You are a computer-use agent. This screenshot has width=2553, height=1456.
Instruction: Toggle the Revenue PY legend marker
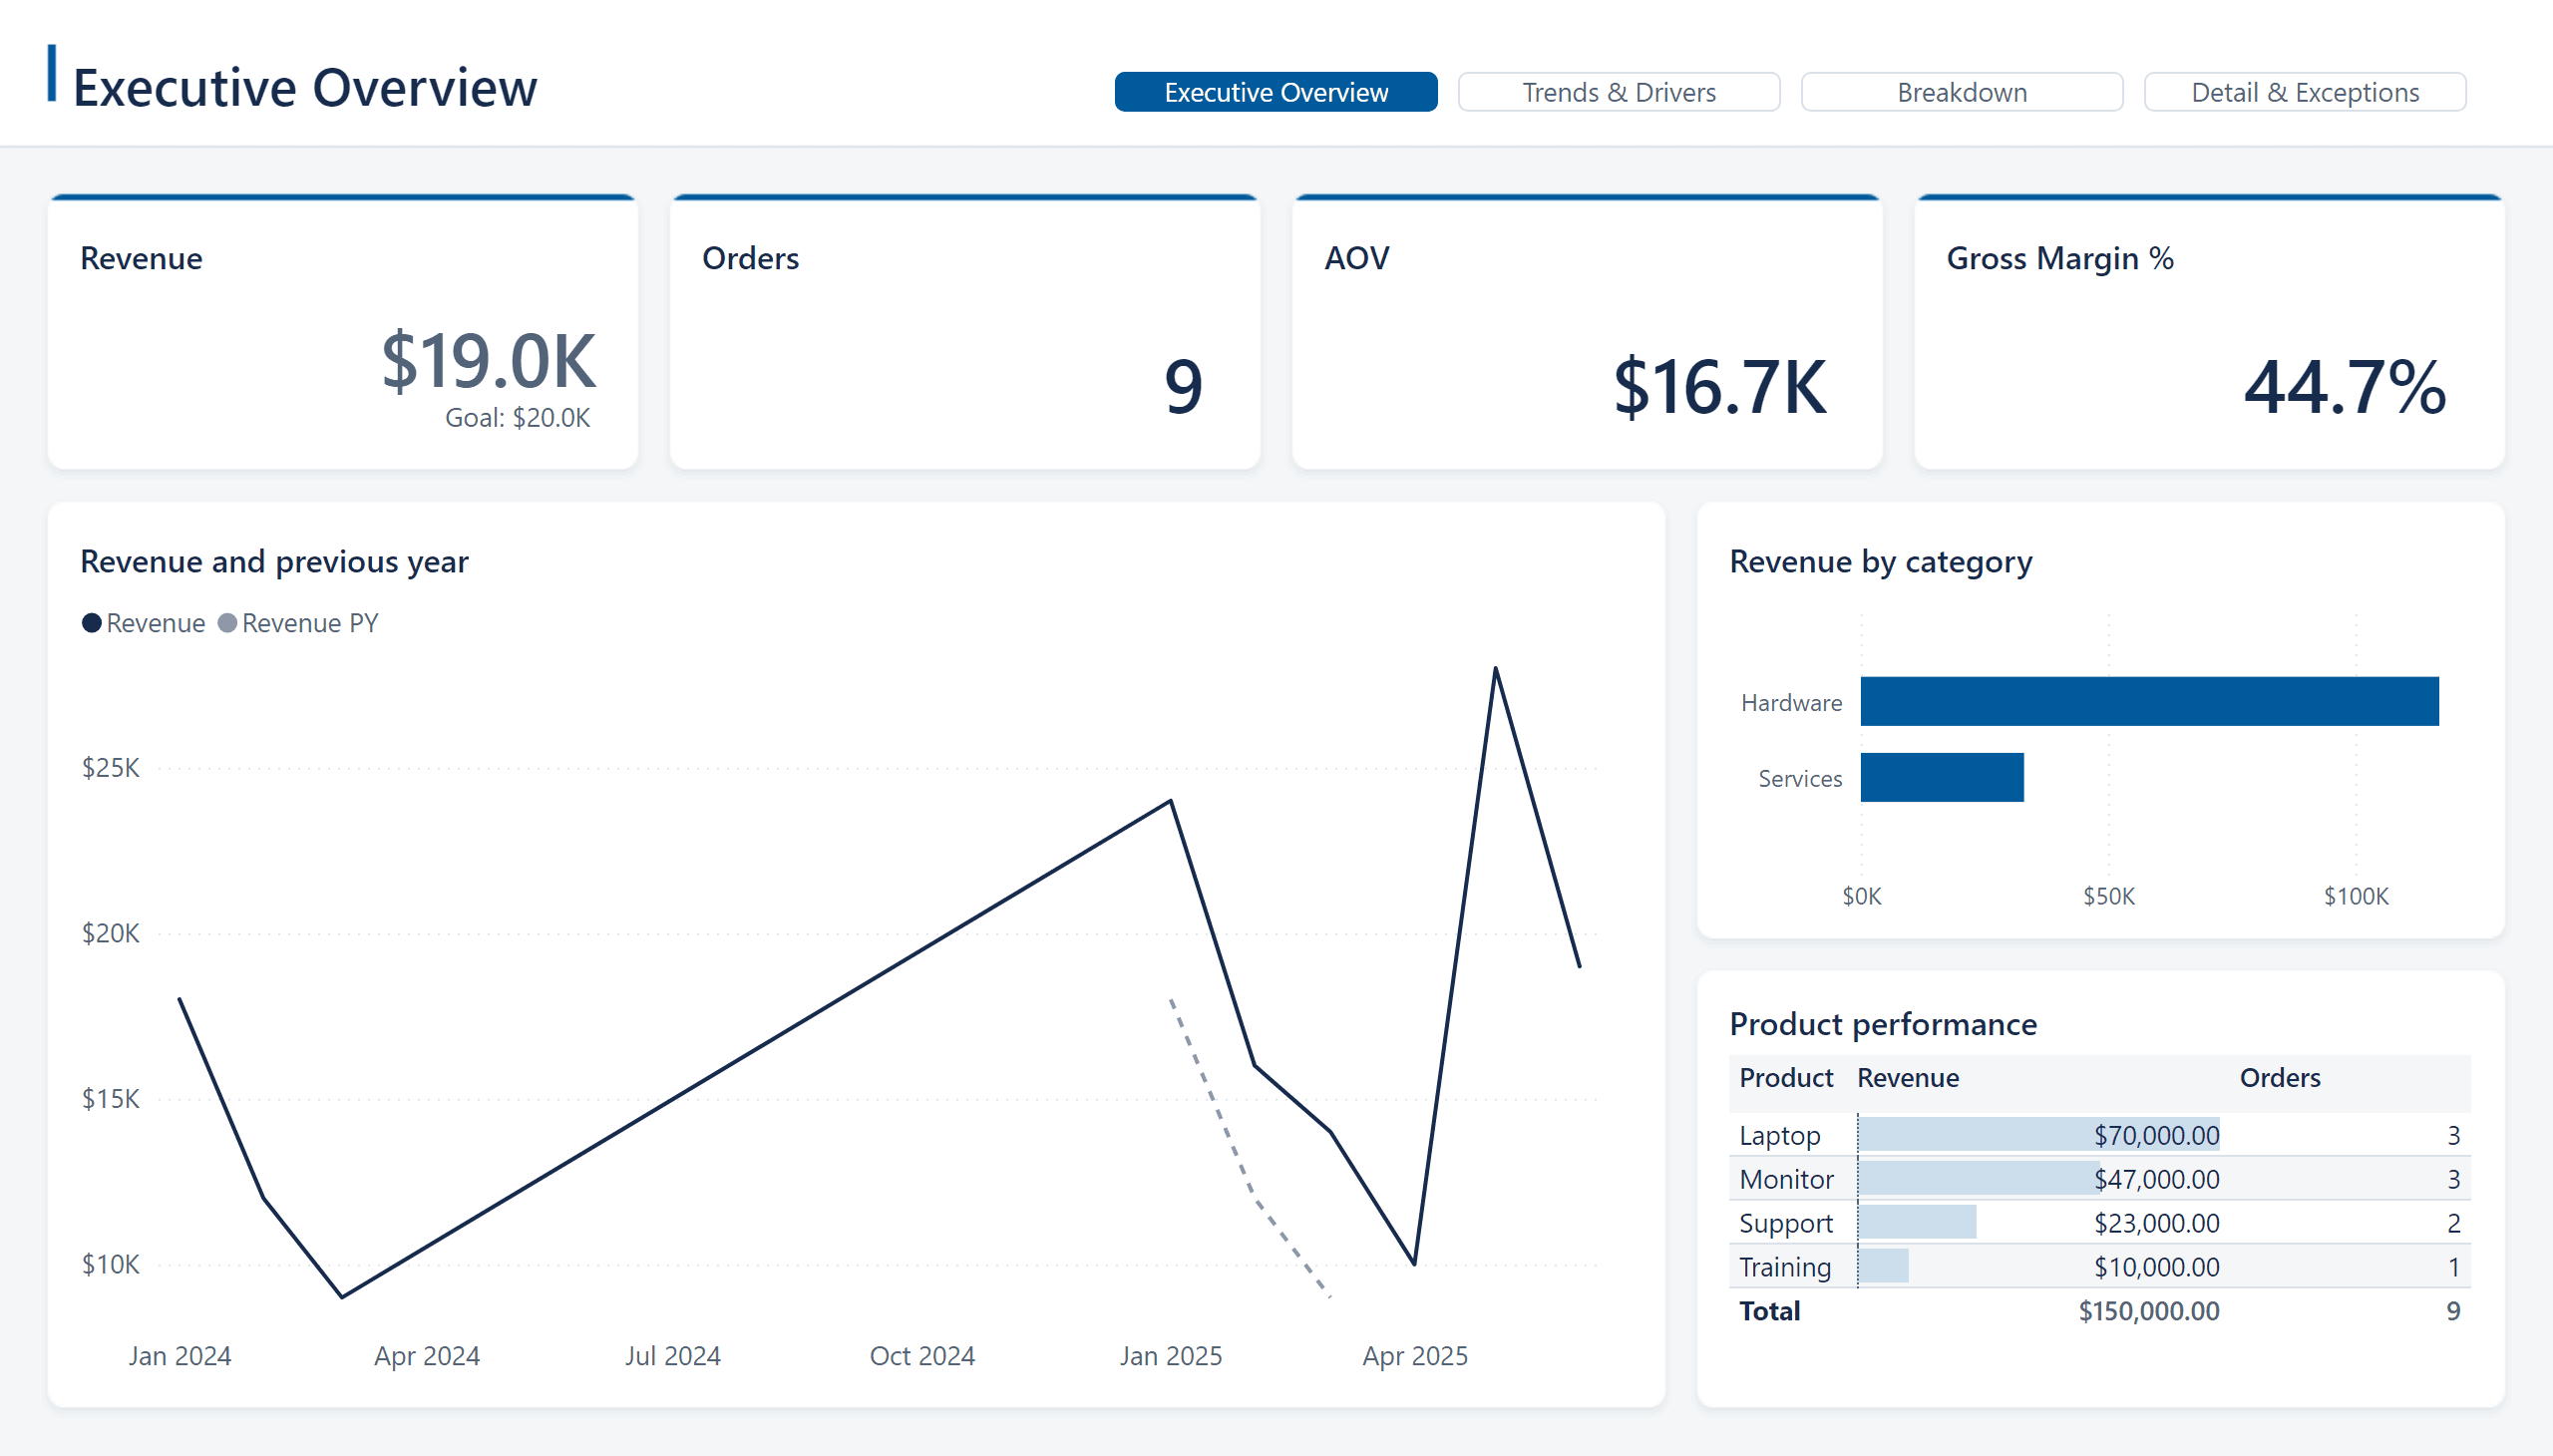point(227,623)
